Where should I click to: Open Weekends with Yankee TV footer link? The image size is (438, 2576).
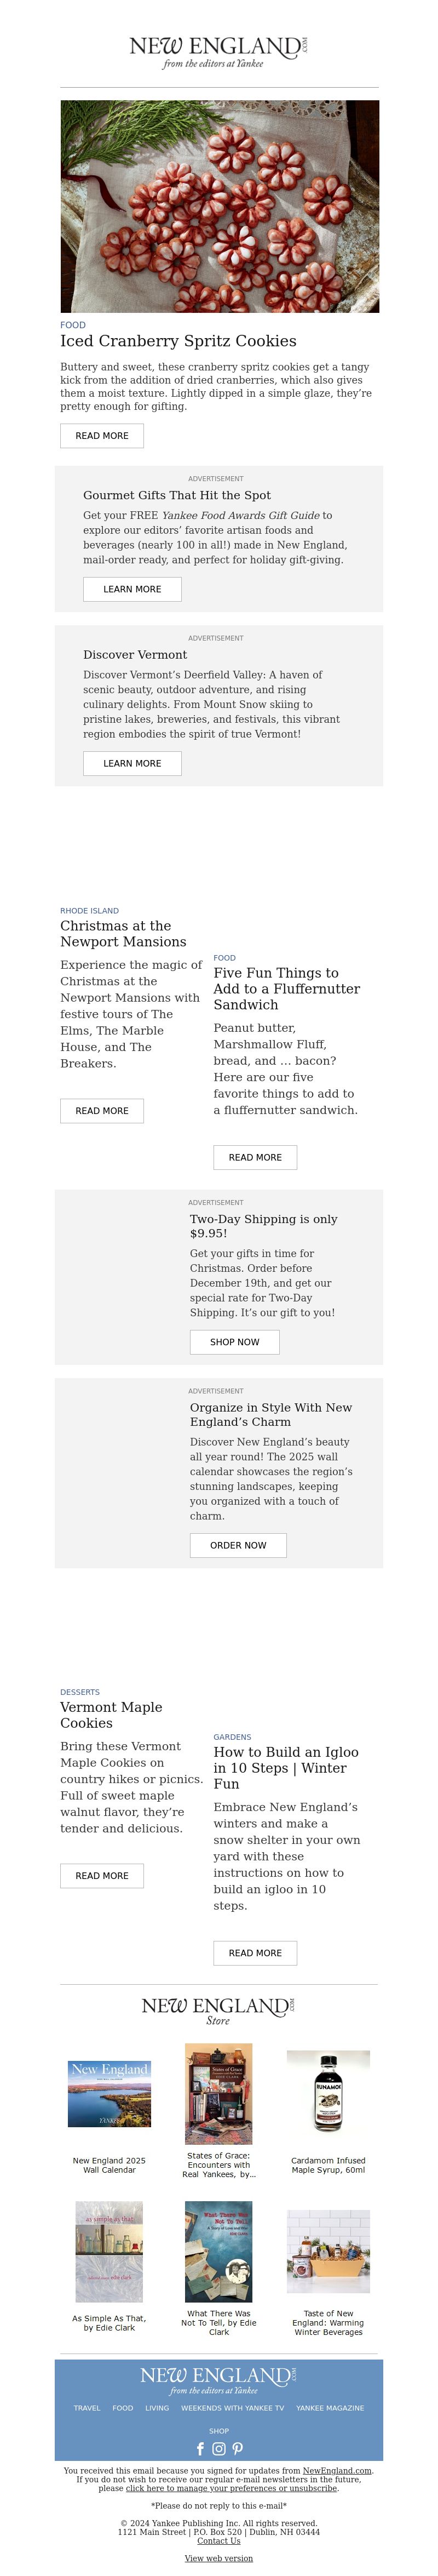pyautogui.click(x=232, y=2408)
